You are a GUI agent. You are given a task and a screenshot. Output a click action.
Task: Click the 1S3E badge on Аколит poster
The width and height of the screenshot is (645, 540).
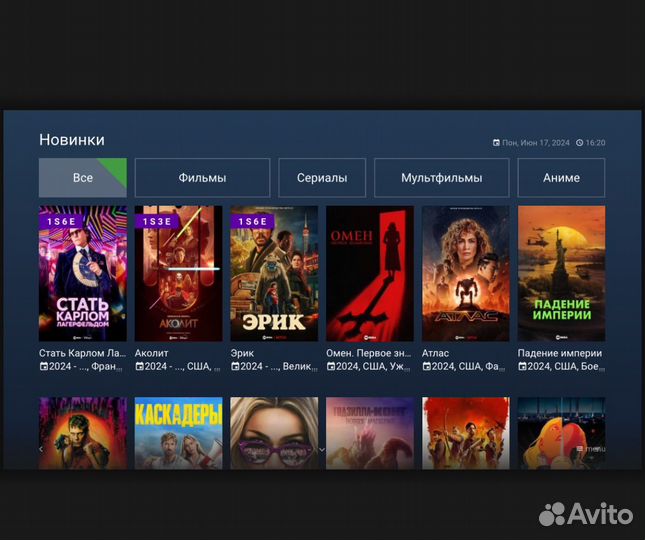pos(157,221)
